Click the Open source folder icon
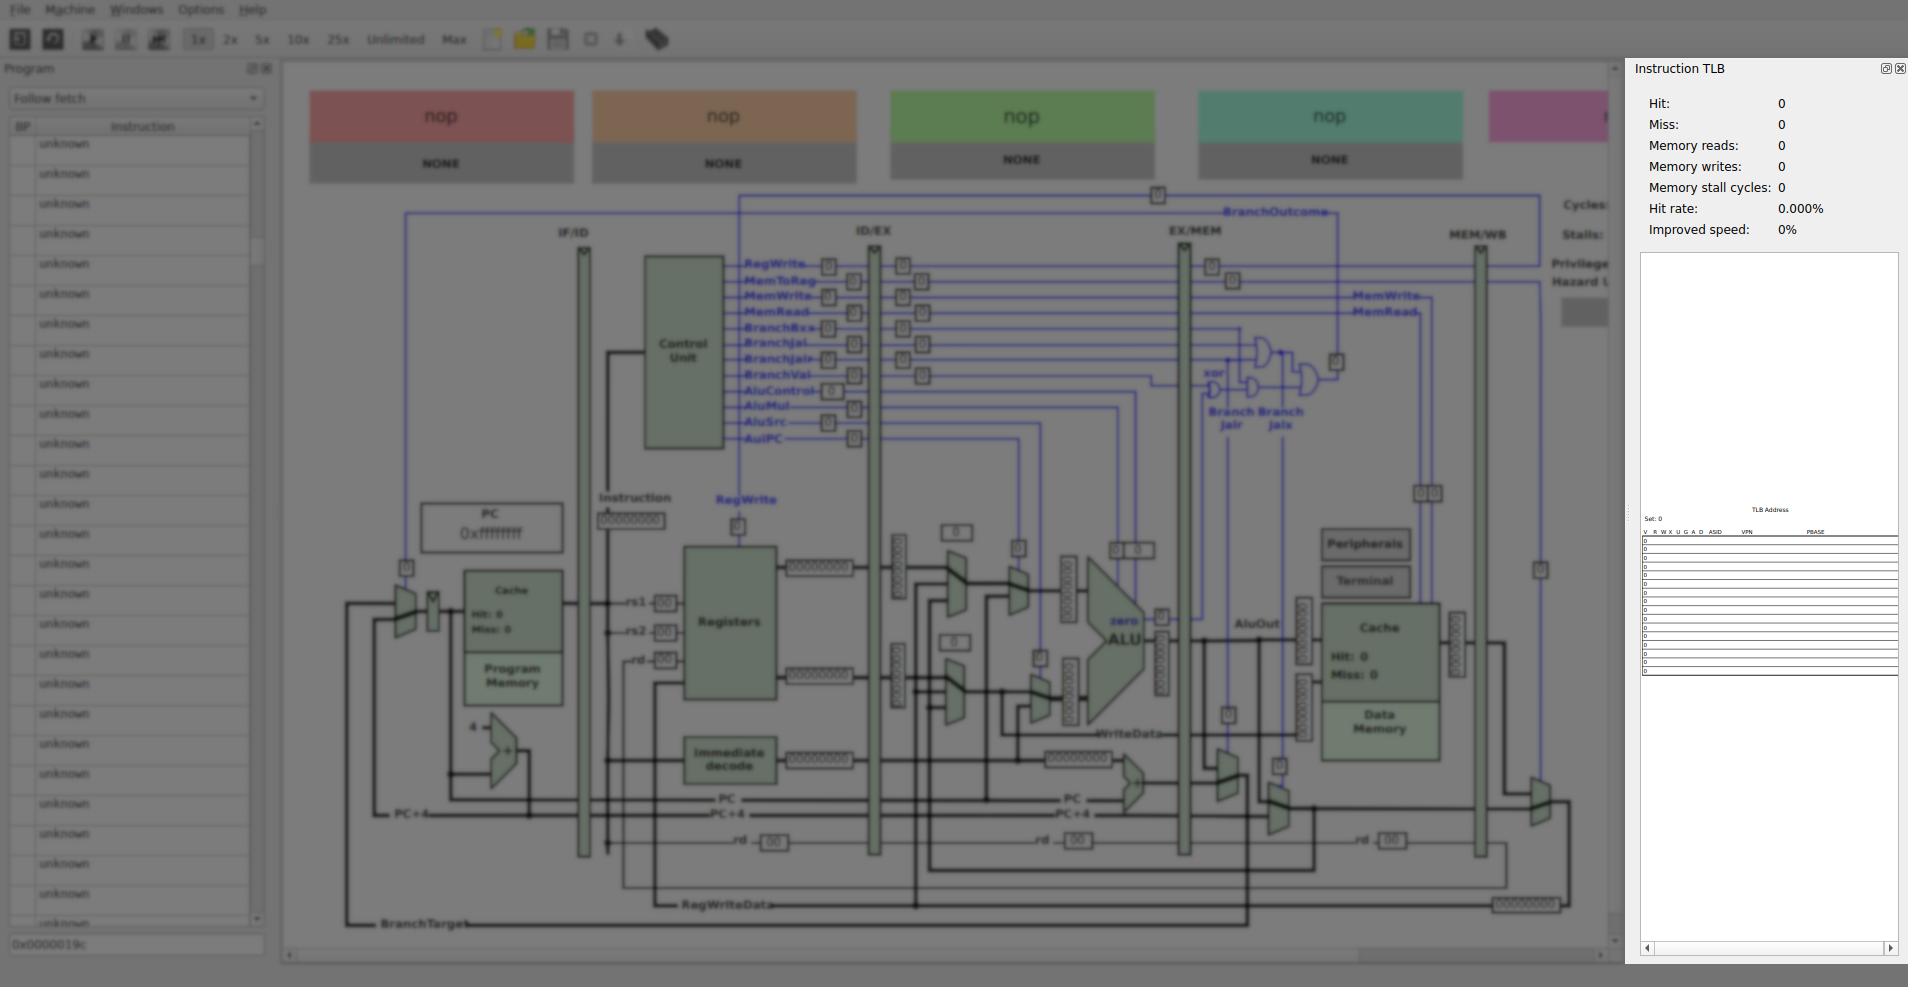Screen dimensions: 1908x987 (525, 39)
